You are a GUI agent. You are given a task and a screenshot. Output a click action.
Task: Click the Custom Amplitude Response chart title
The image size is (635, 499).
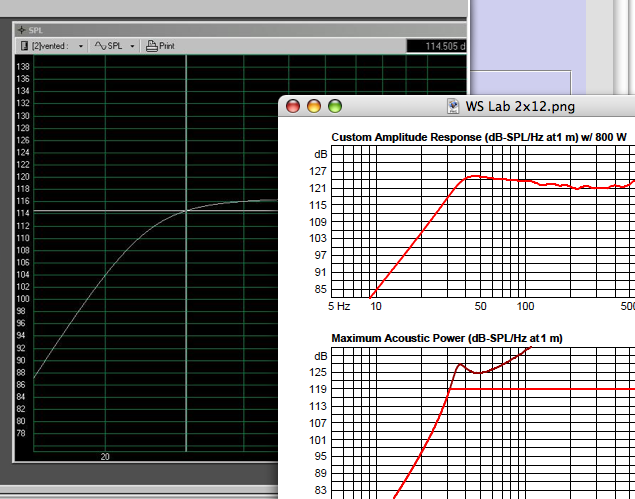(x=479, y=137)
